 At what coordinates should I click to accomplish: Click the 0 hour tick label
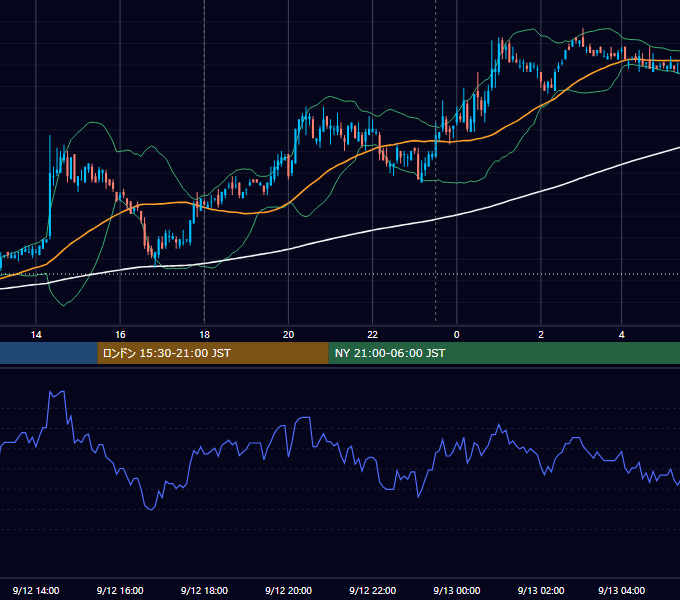pos(456,335)
